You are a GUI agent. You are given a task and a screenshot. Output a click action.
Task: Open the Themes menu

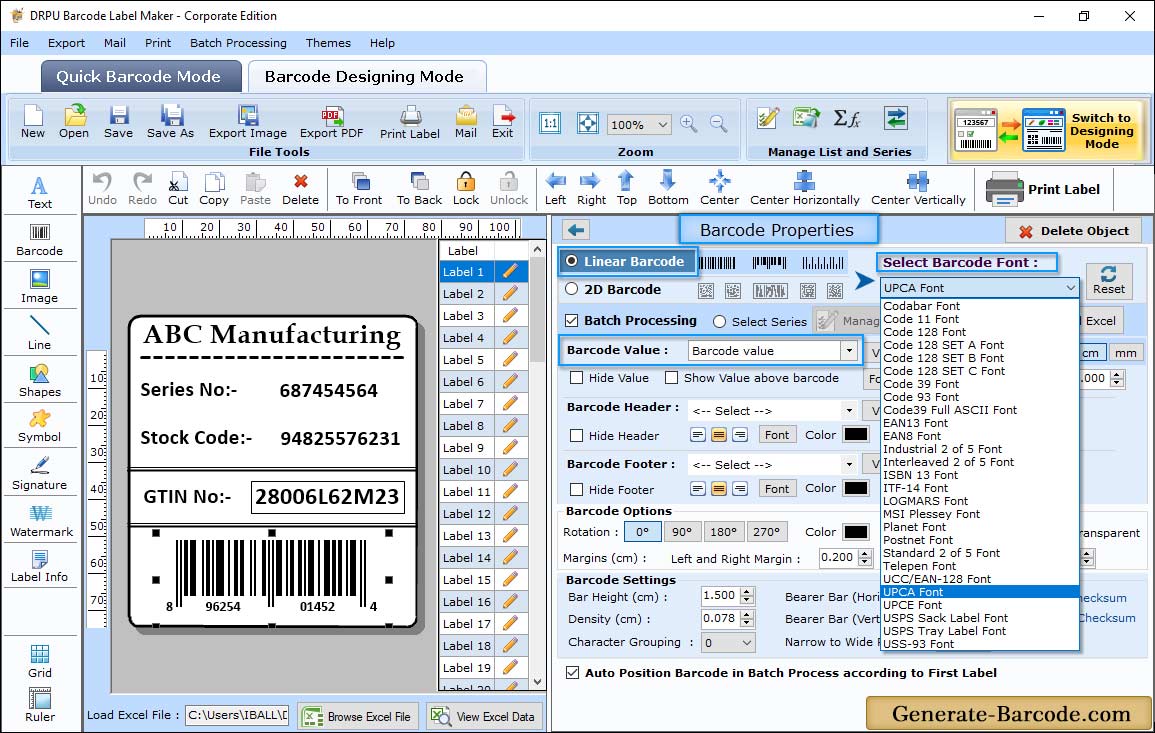click(x=328, y=43)
